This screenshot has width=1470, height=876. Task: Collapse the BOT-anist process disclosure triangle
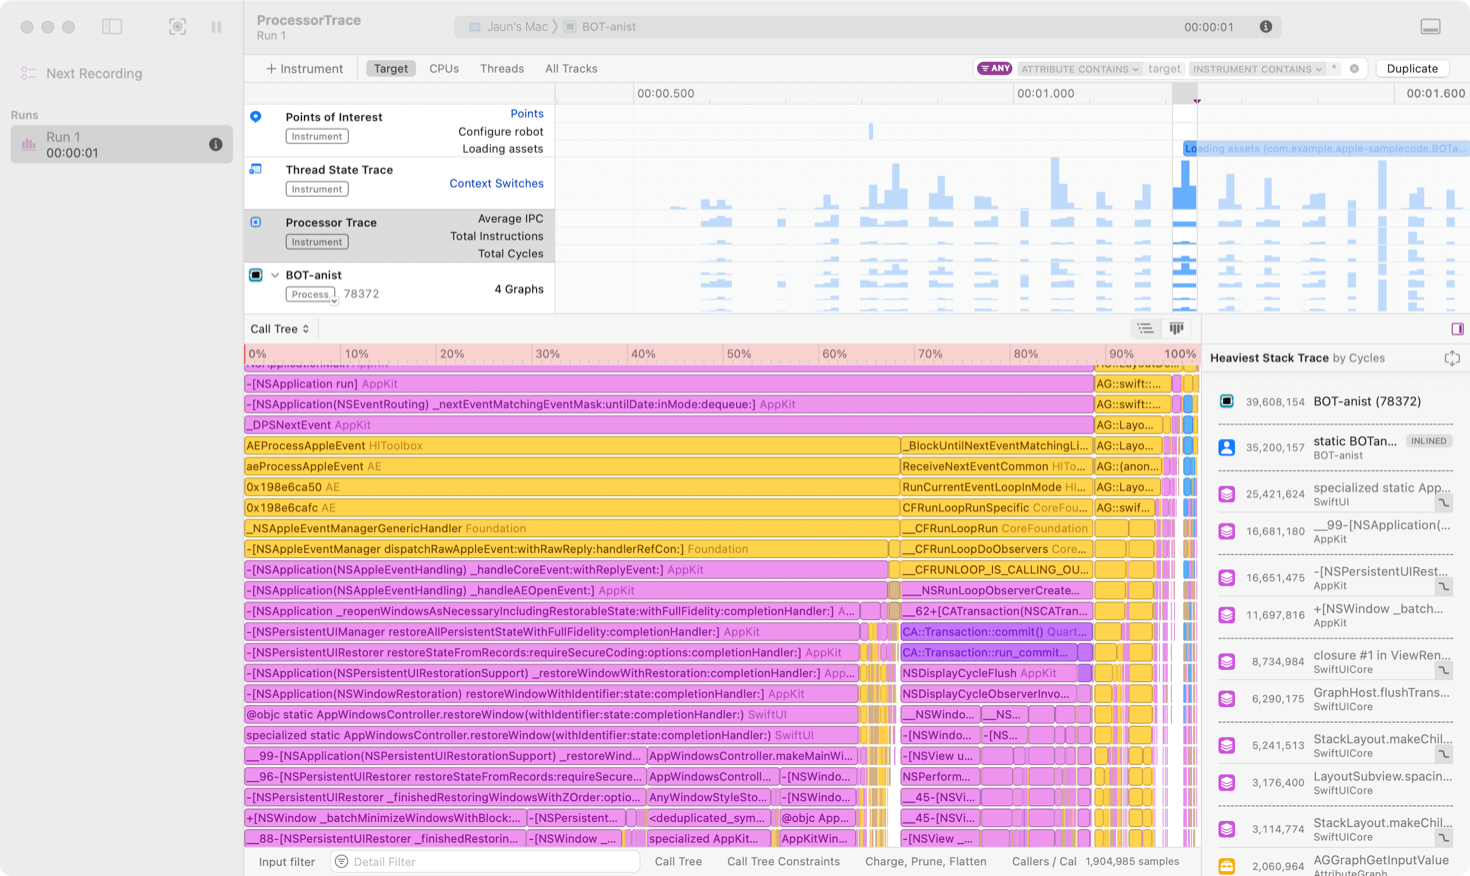click(x=275, y=275)
